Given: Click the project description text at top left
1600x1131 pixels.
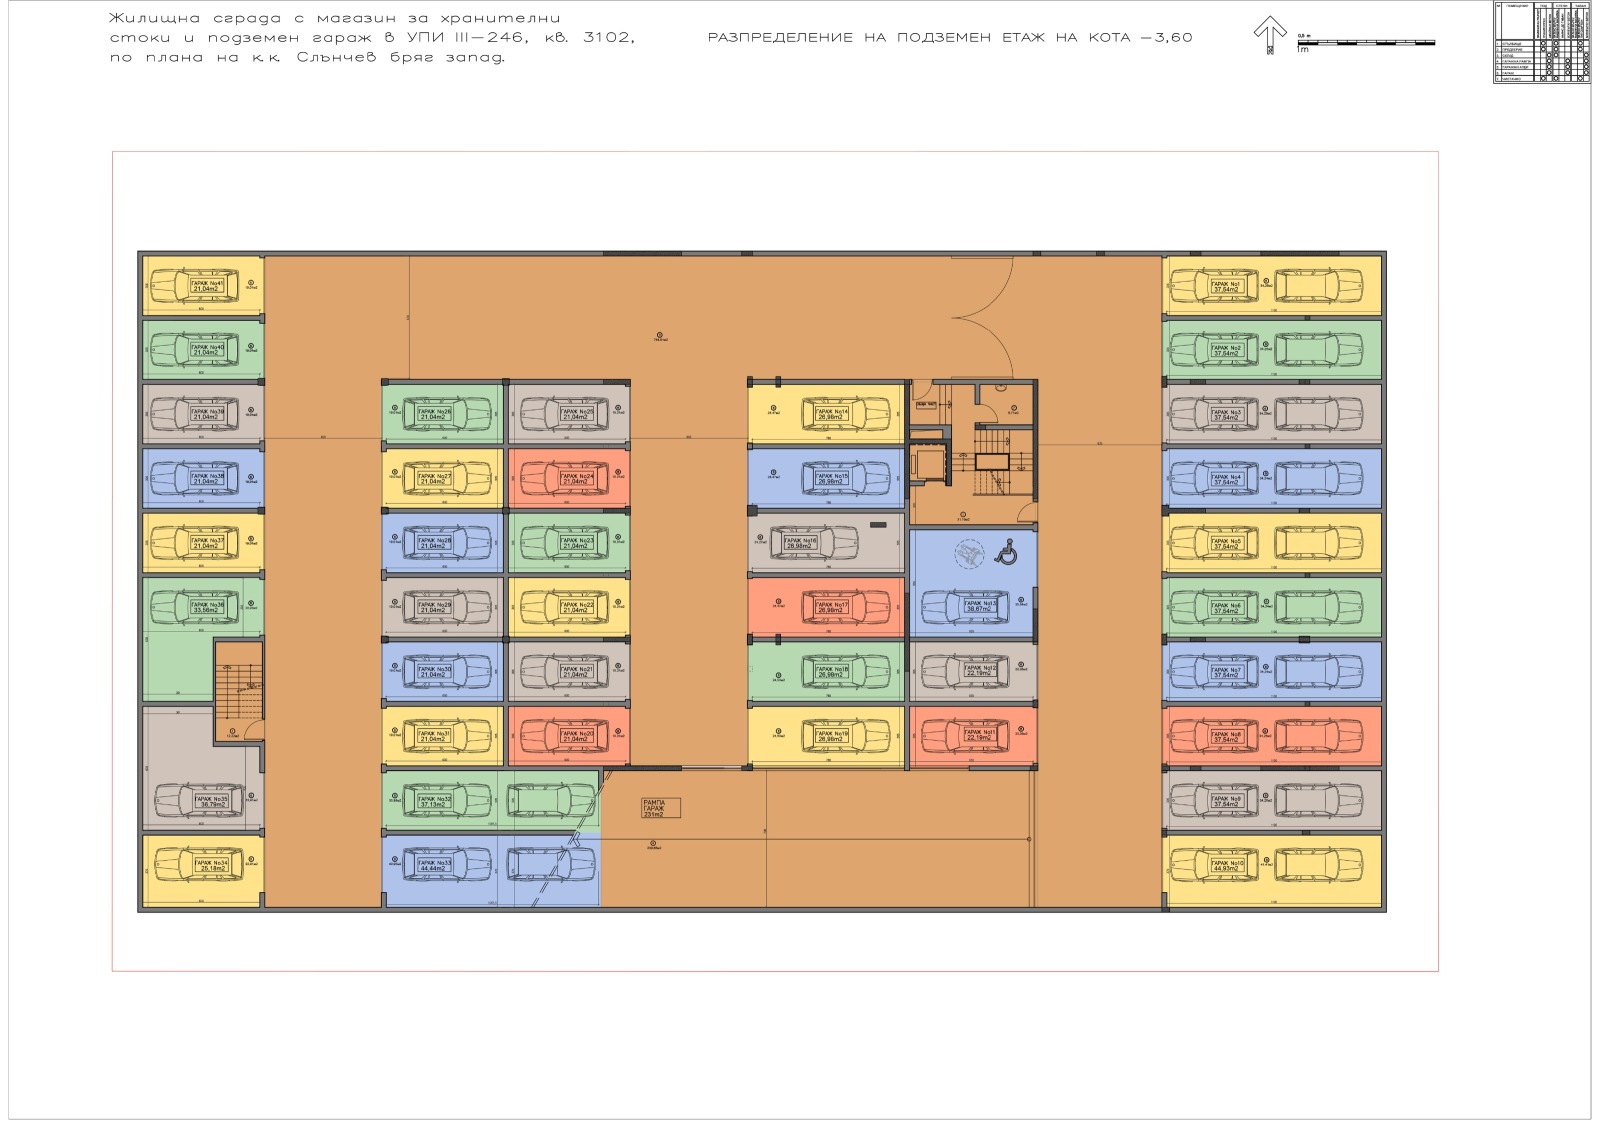Looking at the screenshot, I should (x=370, y=38).
